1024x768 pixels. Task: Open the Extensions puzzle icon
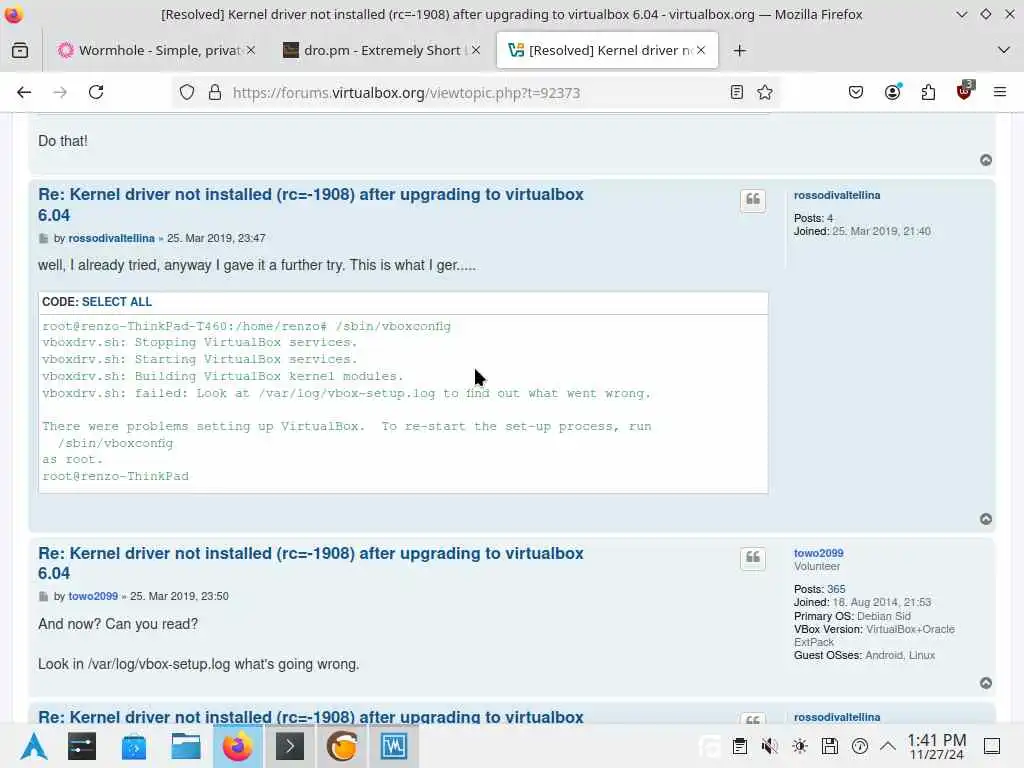point(928,92)
